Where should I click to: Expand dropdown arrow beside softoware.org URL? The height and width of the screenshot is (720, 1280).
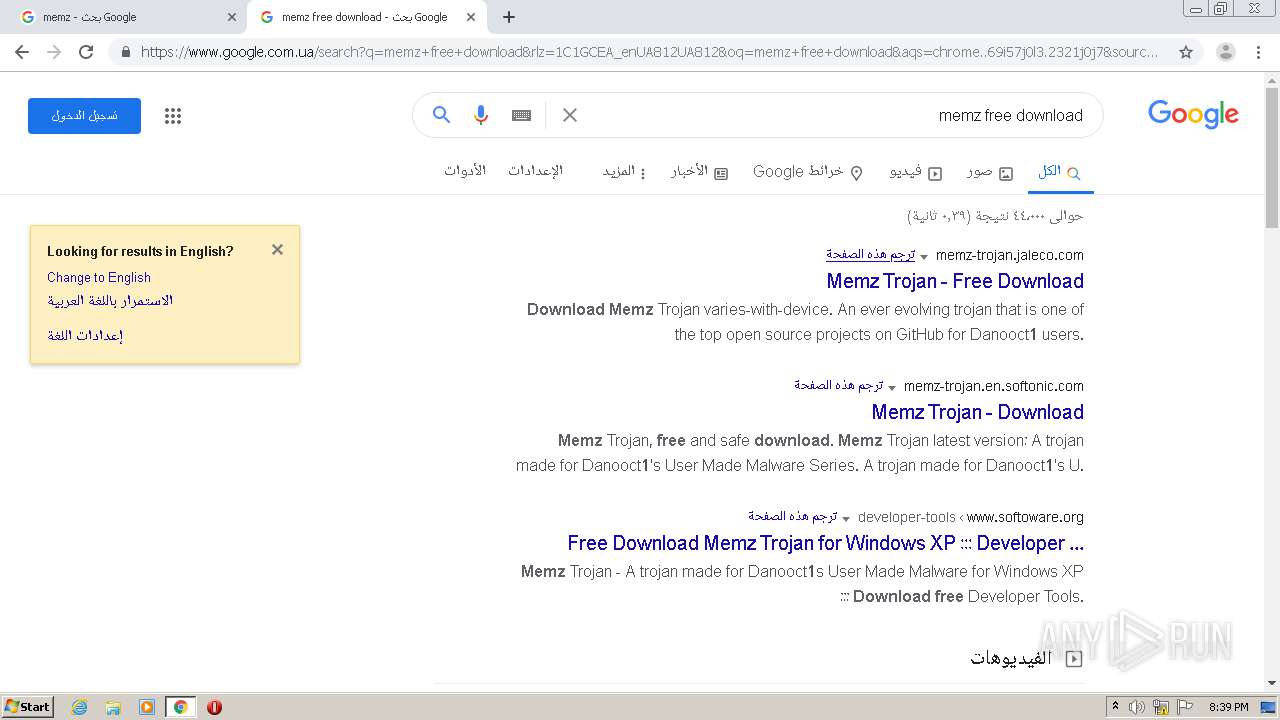tap(846, 518)
